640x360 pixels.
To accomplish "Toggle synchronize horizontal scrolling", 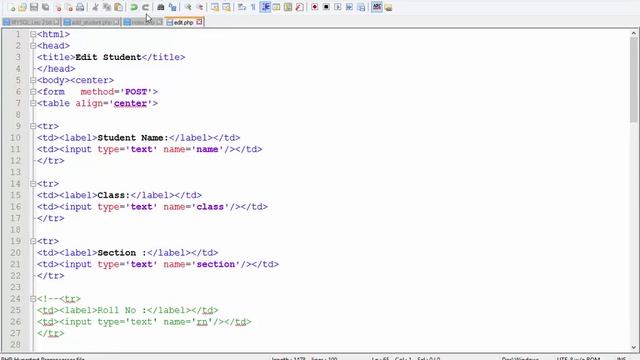I will click(x=226, y=7).
